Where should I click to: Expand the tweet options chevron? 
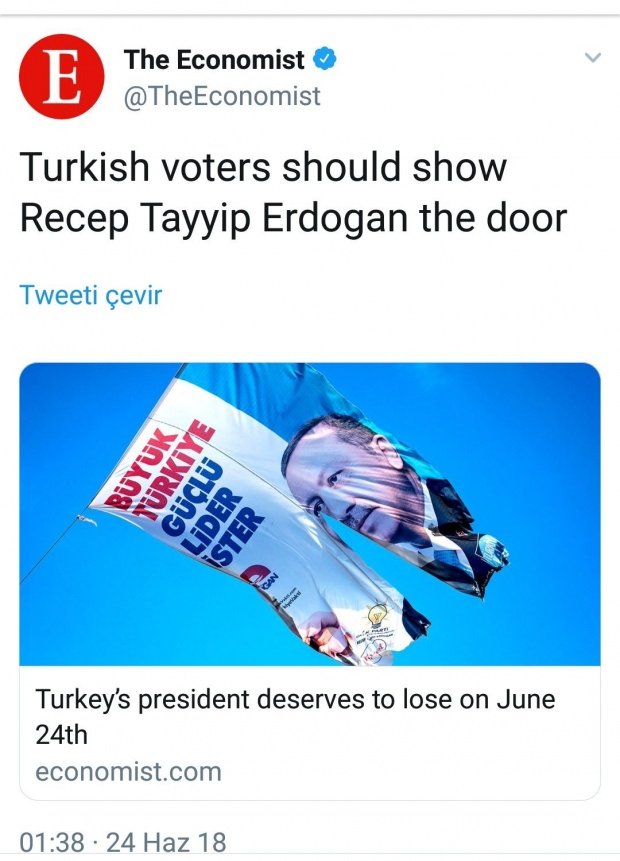(593, 57)
